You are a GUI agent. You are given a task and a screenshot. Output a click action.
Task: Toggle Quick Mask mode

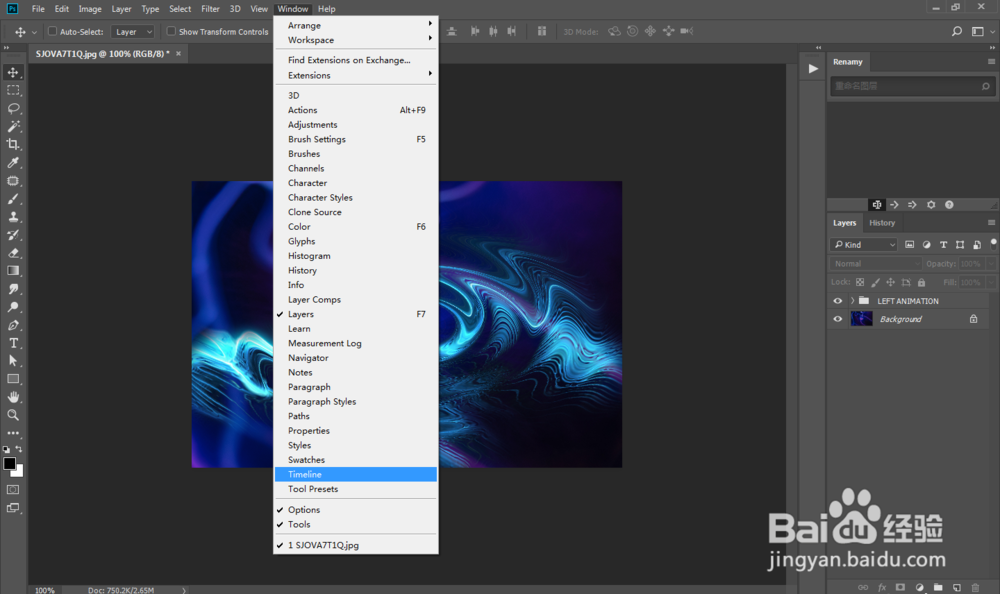[x=13, y=490]
